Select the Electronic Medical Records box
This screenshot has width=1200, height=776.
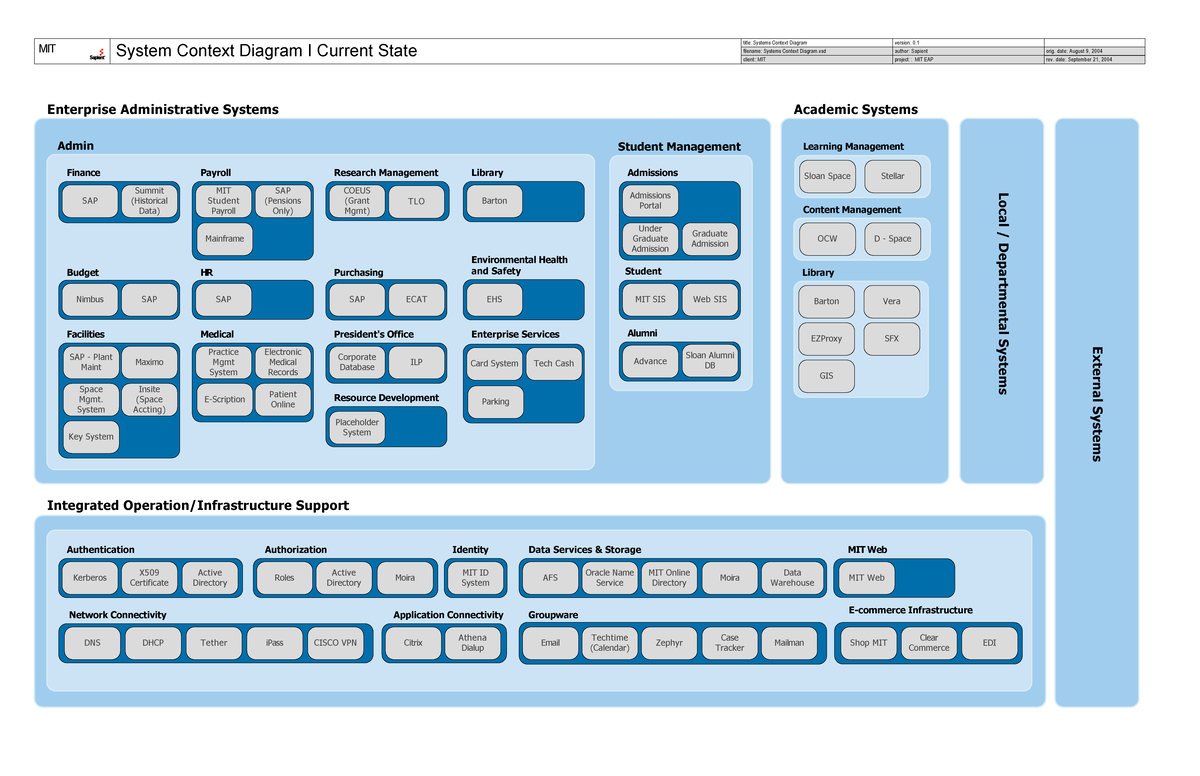pyautogui.click(x=283, y=362)
